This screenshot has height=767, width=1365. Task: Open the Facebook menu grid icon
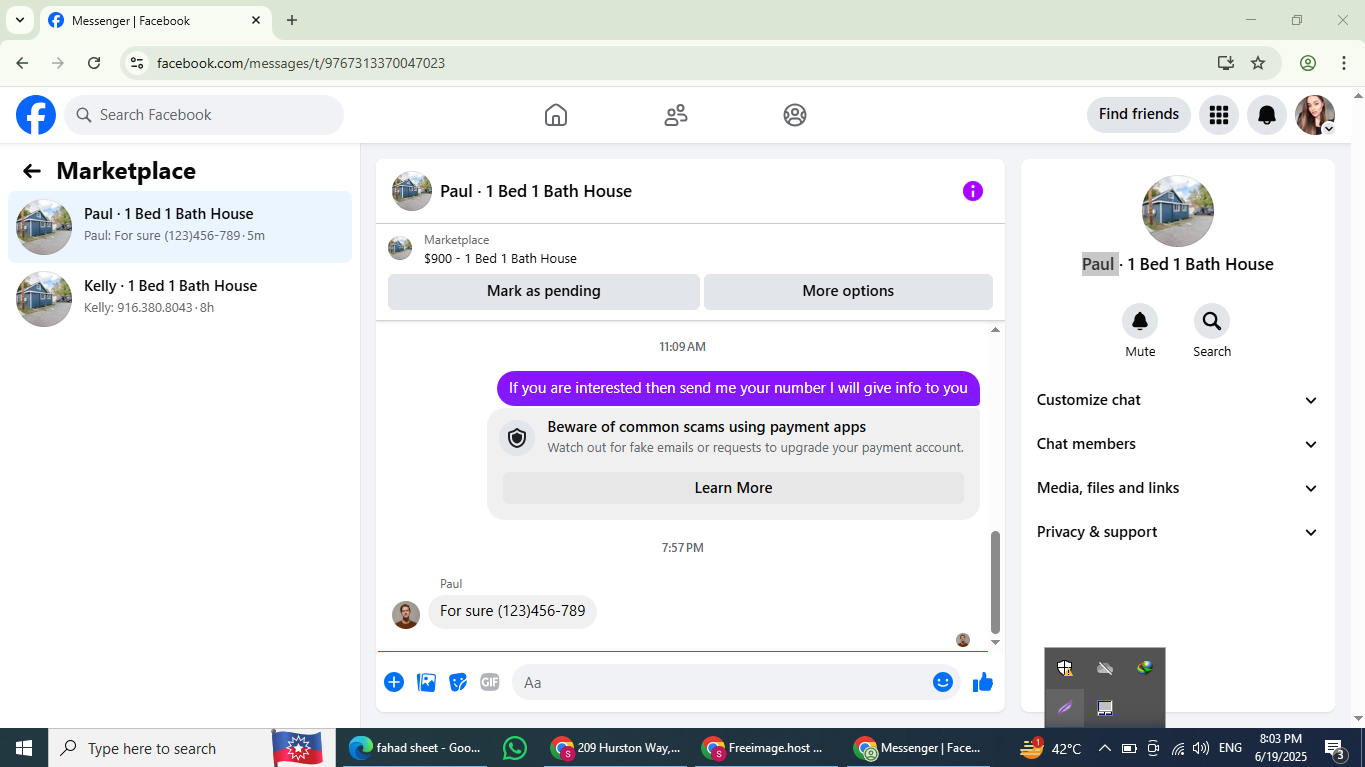point(1218,115)
